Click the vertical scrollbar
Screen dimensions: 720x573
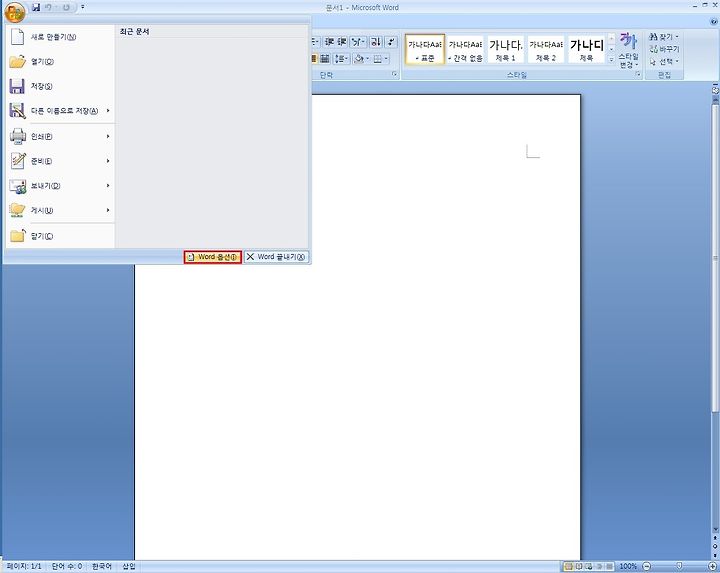[715, 257]
